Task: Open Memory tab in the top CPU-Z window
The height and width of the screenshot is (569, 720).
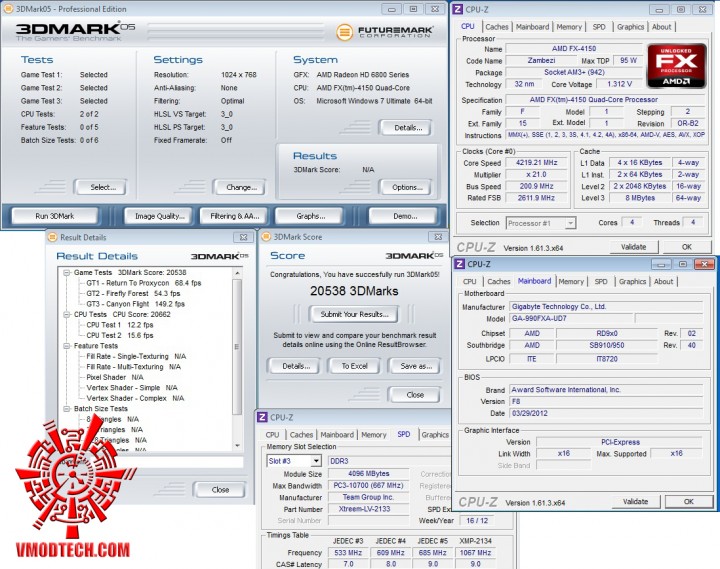Action: [569, 27]
